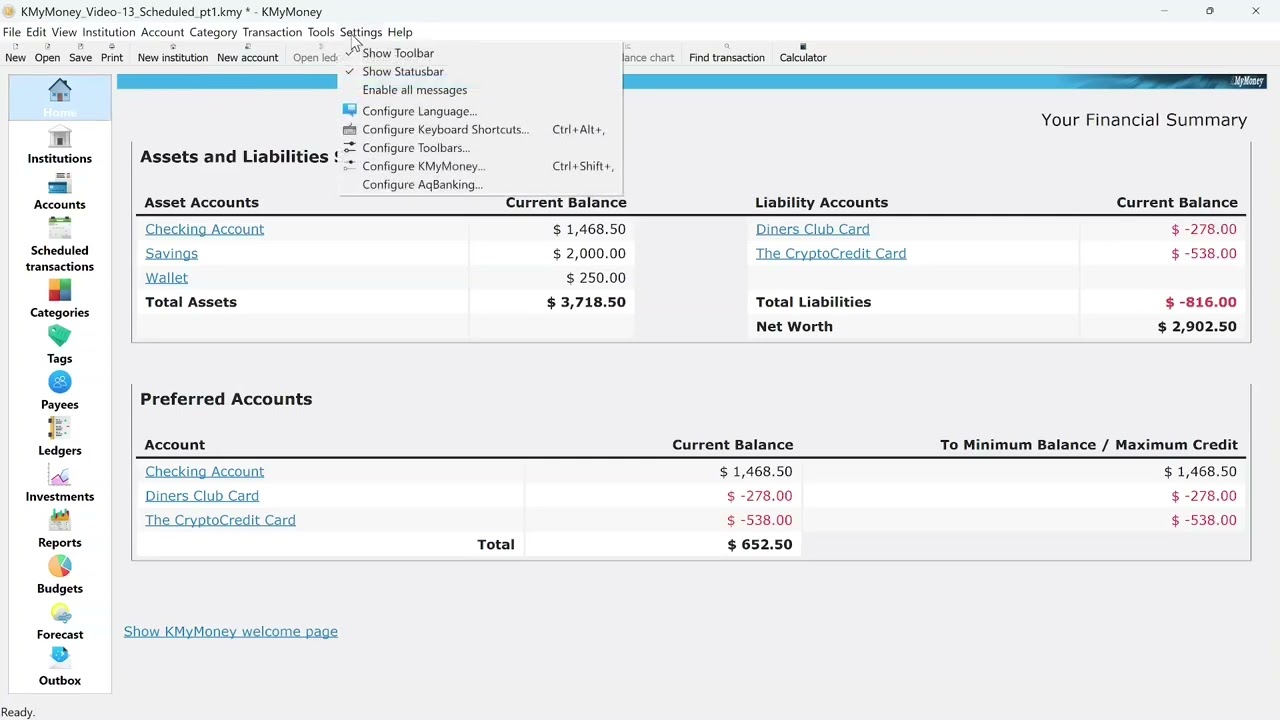
Task: Open the Reports view
Action: (x=60, y=530)
